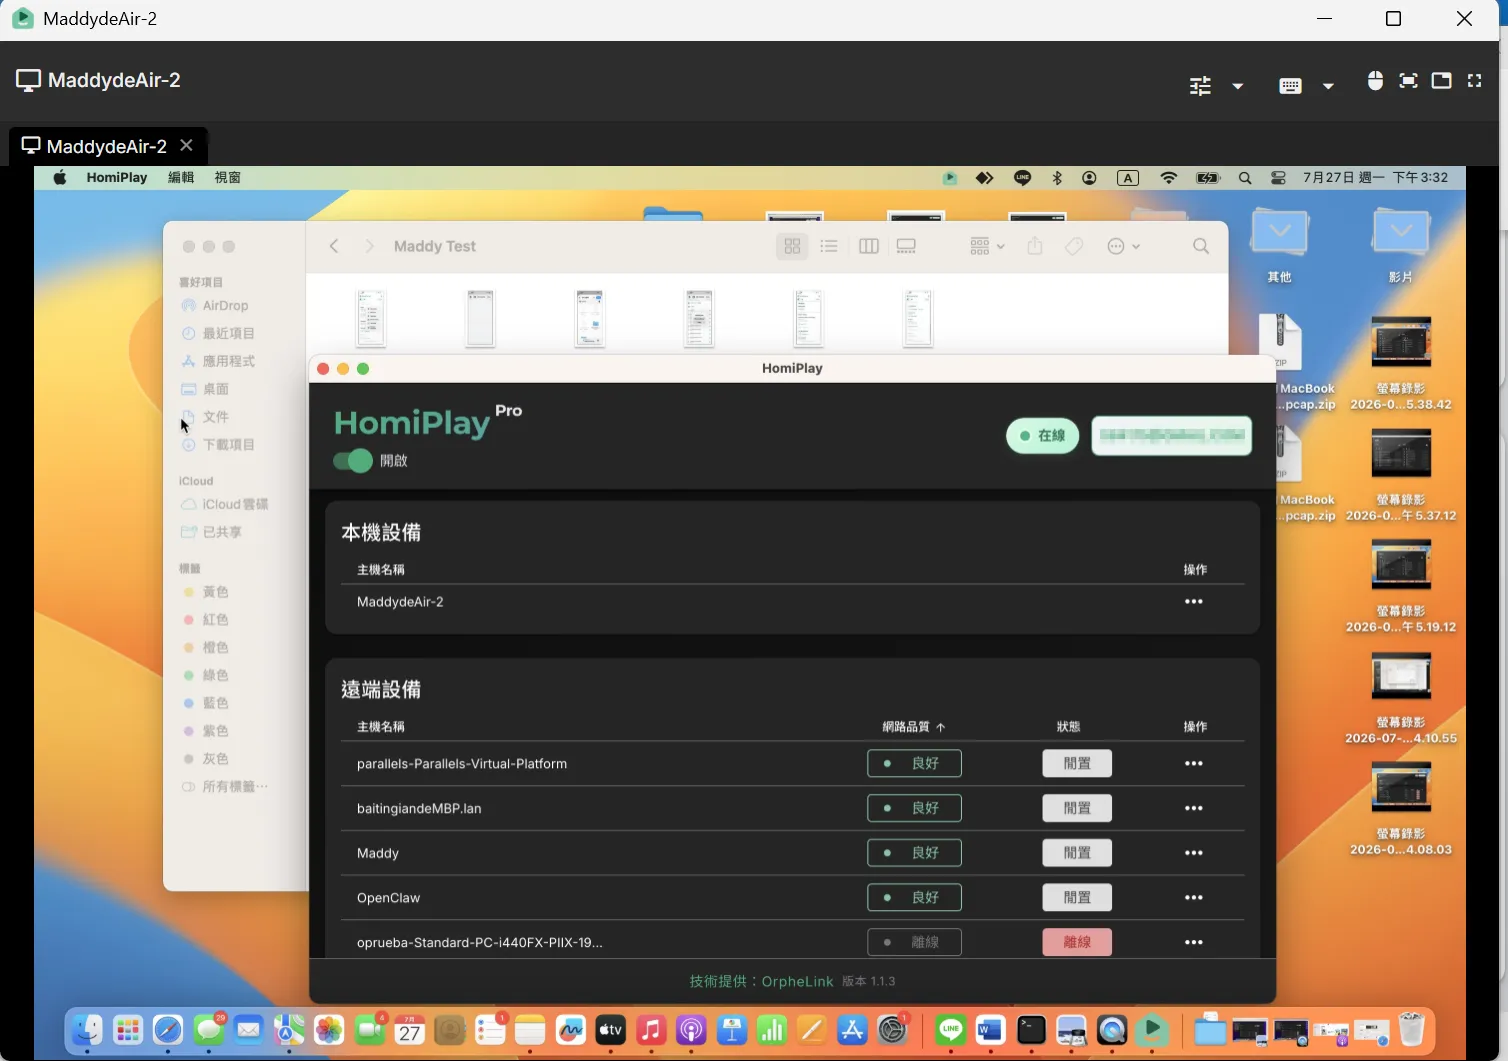Open actions menu for oprueba-Standard-PC device
This screenshot has width=1508, height=1061.
pos(1194,942)
